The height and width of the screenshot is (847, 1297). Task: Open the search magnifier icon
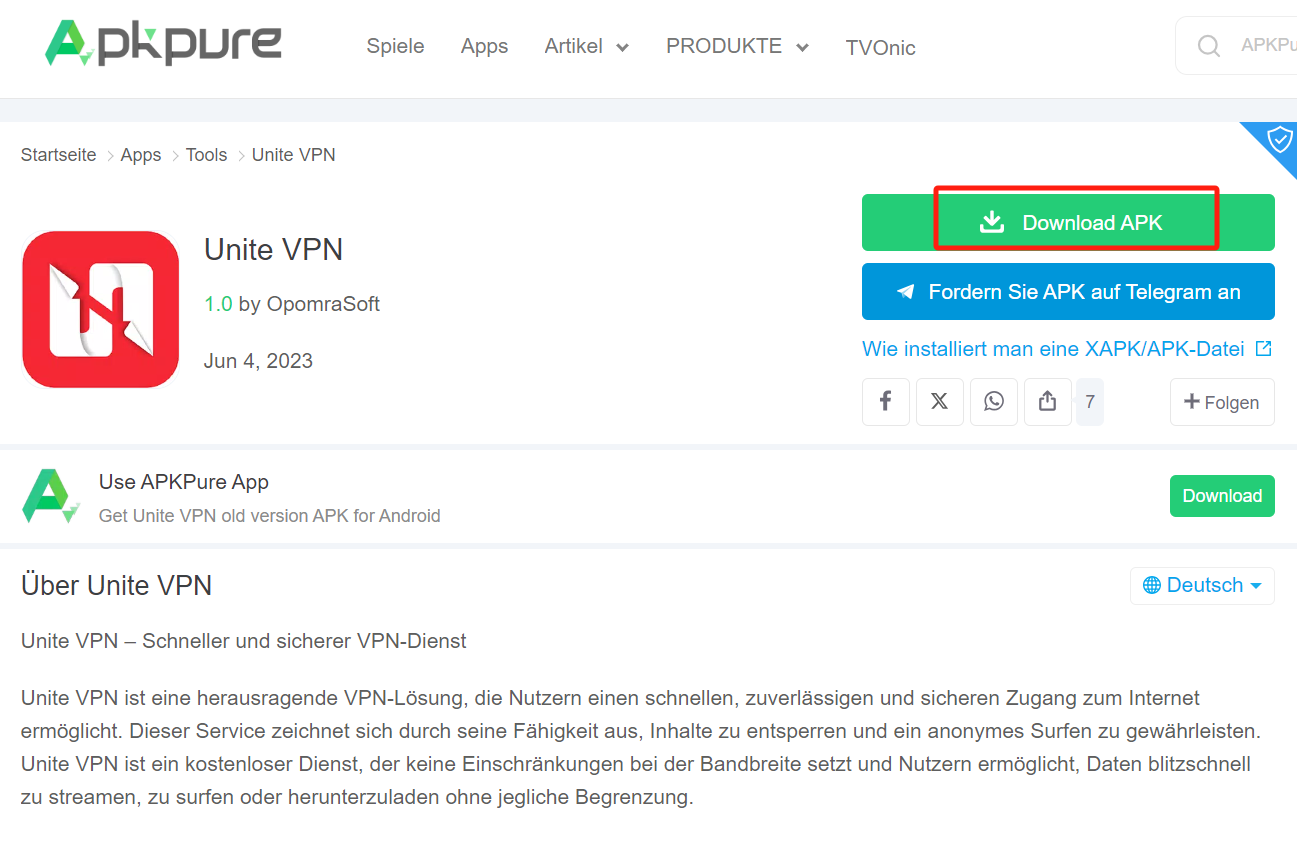coord(1209,45)
